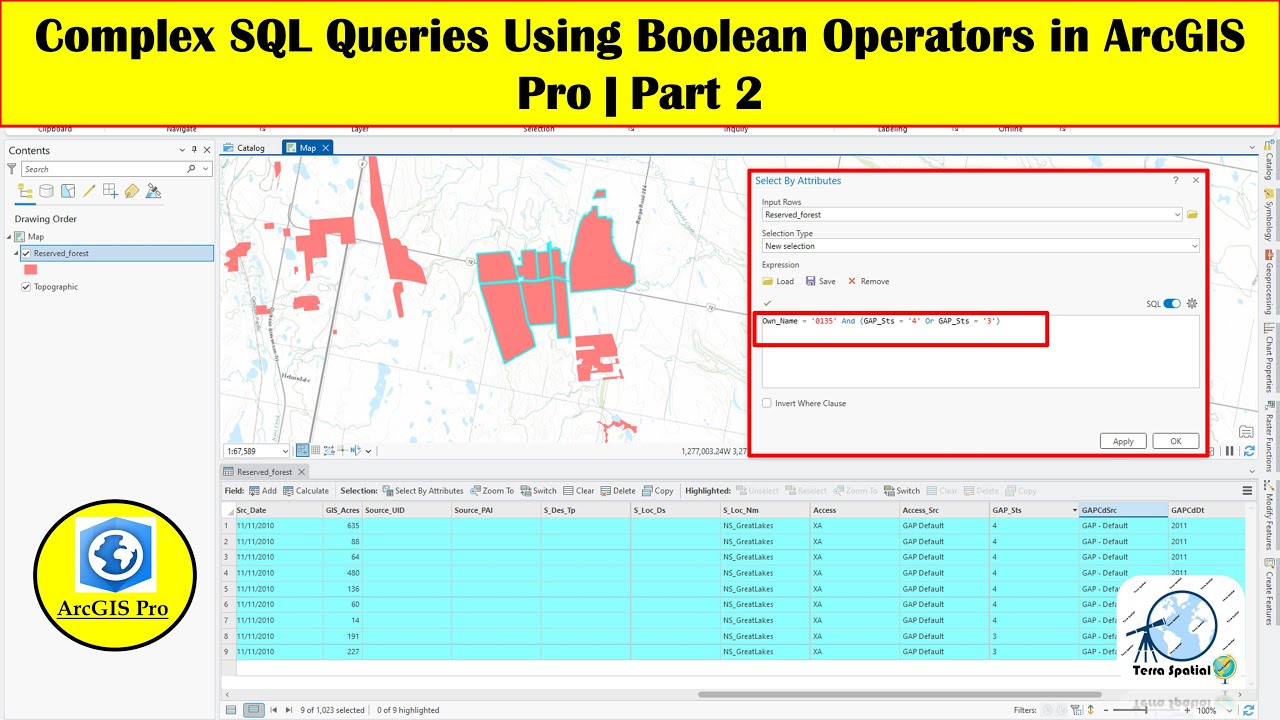Select List By Labeling tag icon
This screenshot has height=720, width=1280.
(132, 191)
